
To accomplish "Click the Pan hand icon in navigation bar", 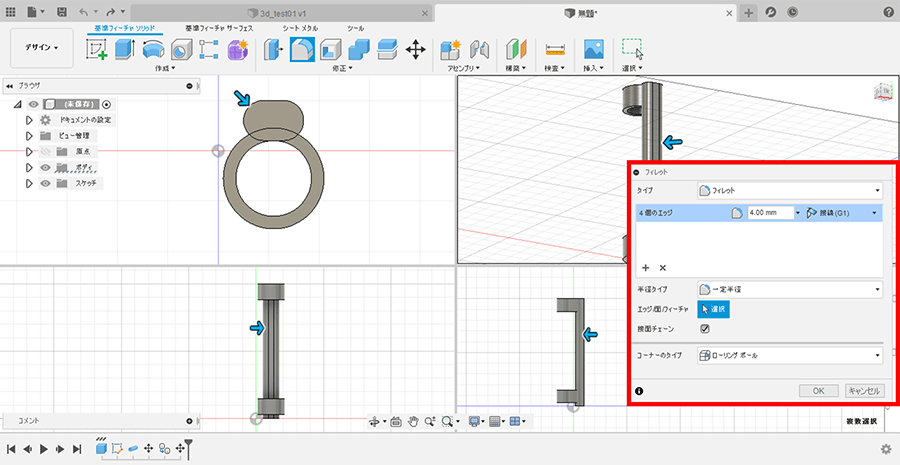I will click(412, 421).
